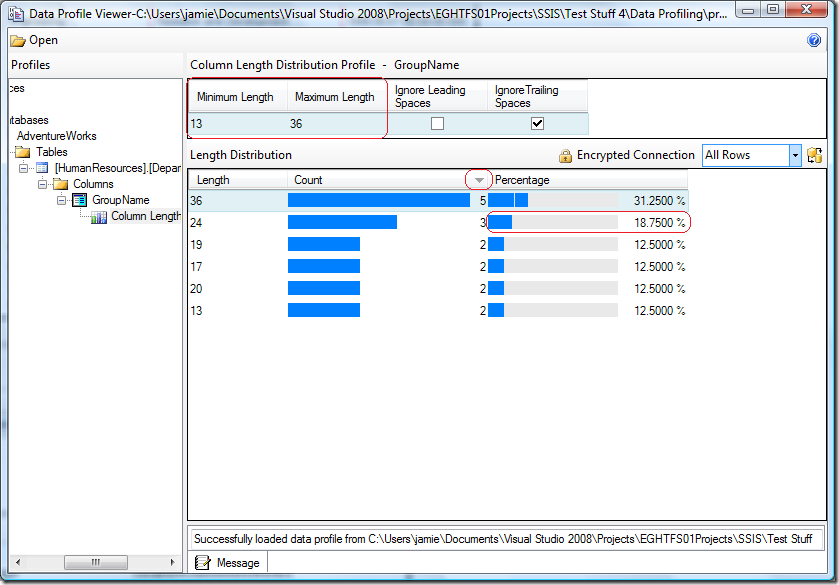Click the Column Length chart icon in tree
This screenshot has height=585, width=839.
pyautogui.click(x=99, y=216)
